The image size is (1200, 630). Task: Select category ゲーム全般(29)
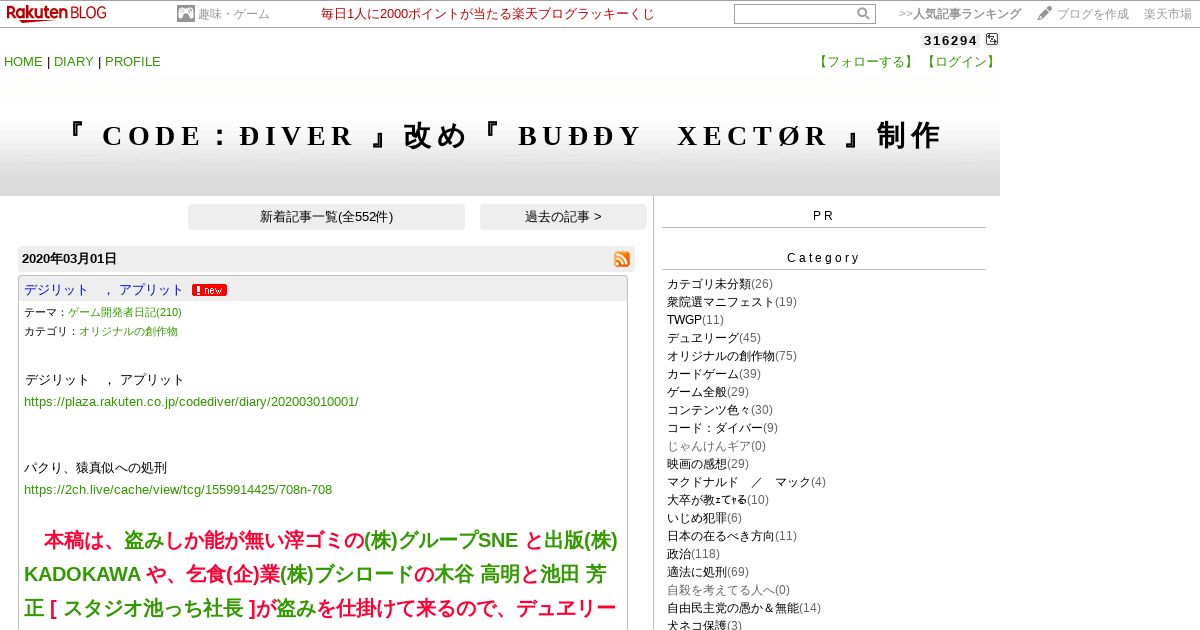click(708, 392)
